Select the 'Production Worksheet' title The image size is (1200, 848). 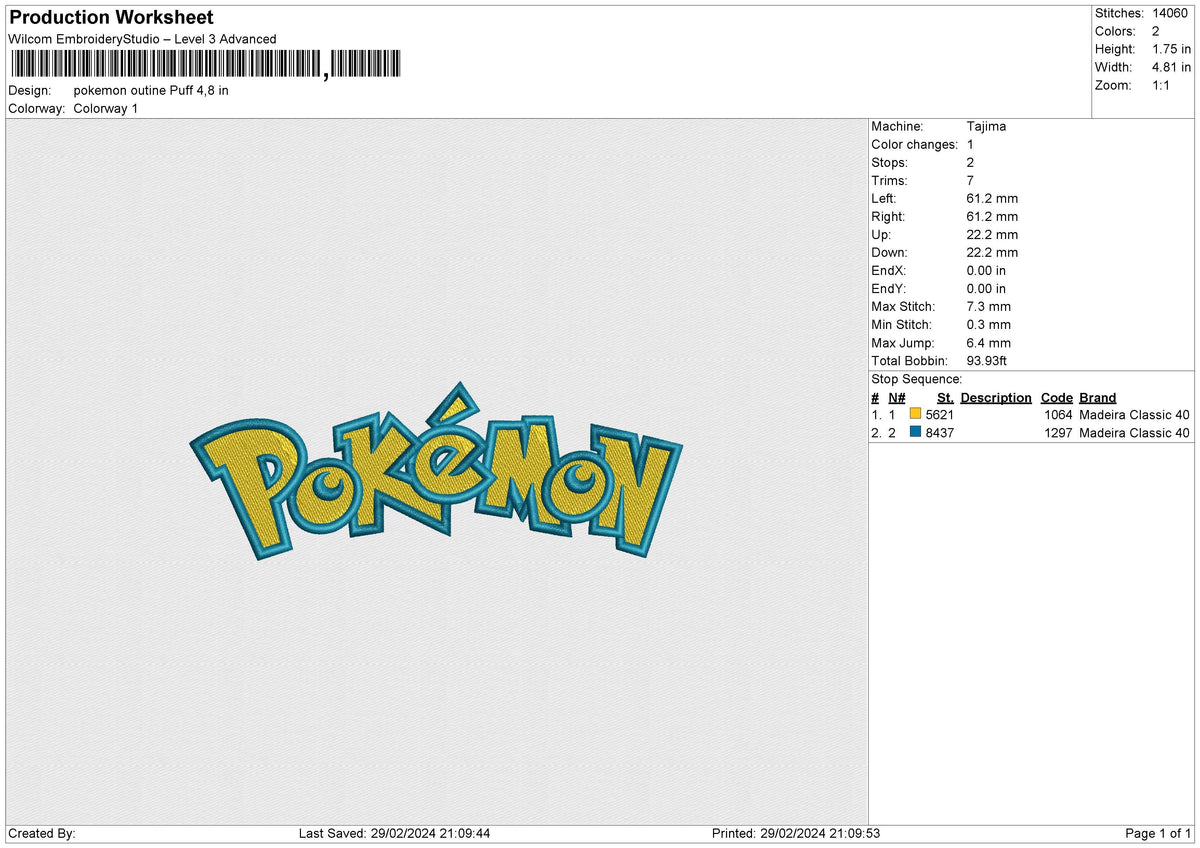111,18
